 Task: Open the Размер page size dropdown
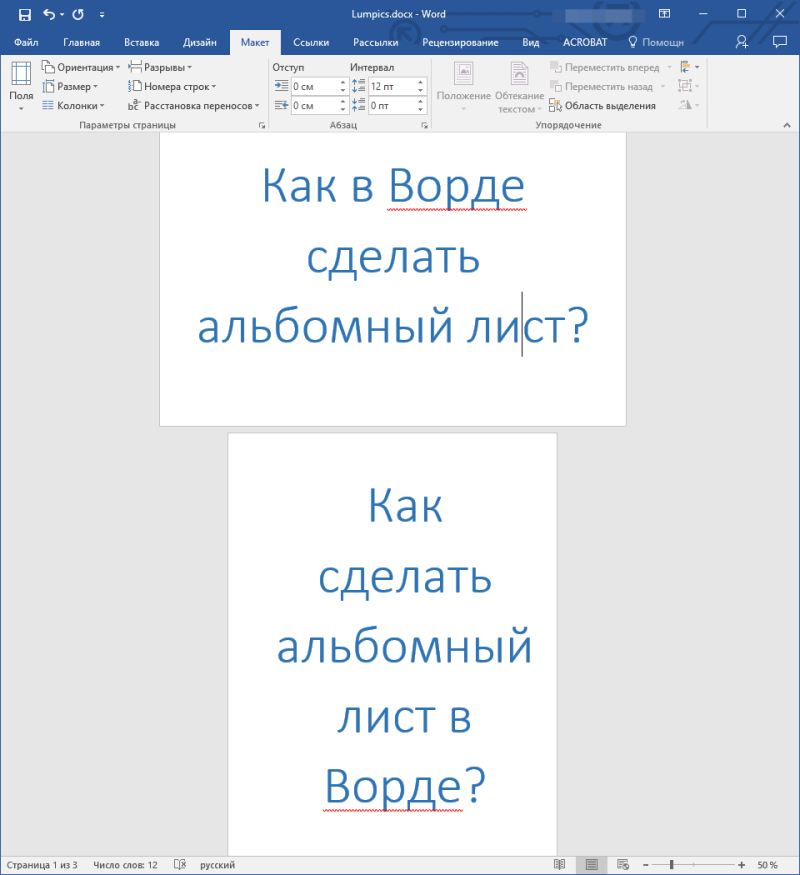click(70, 86)
